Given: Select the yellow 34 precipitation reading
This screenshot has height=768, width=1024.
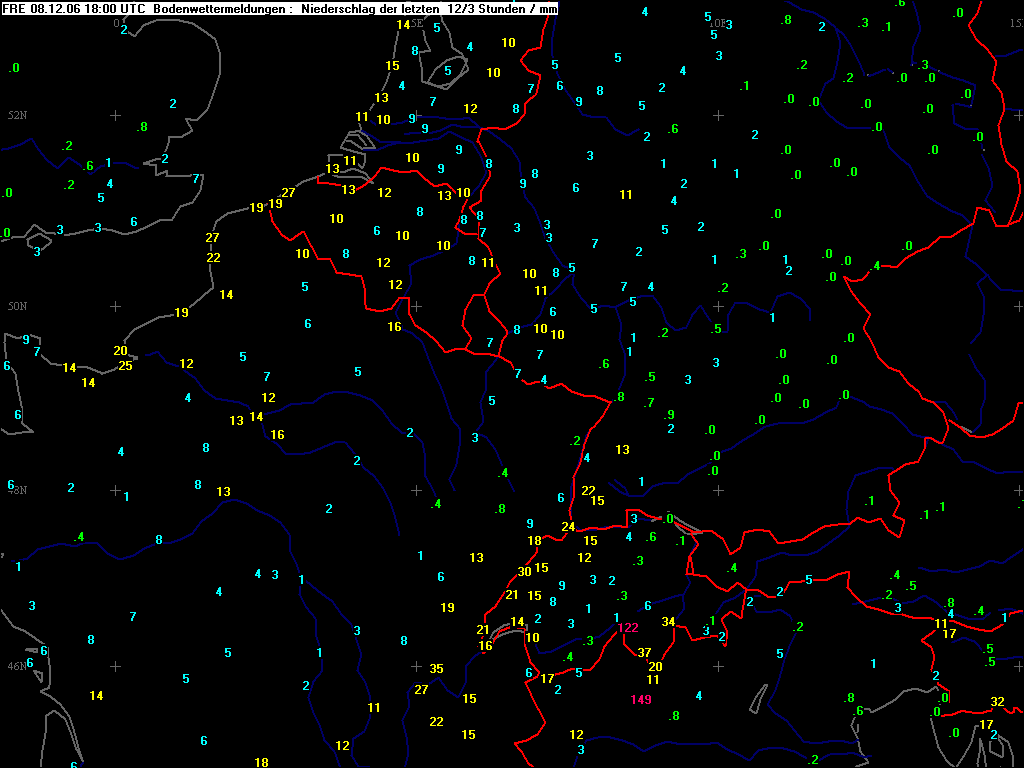Looking at the screenshot, I should [x=668, y=622].
